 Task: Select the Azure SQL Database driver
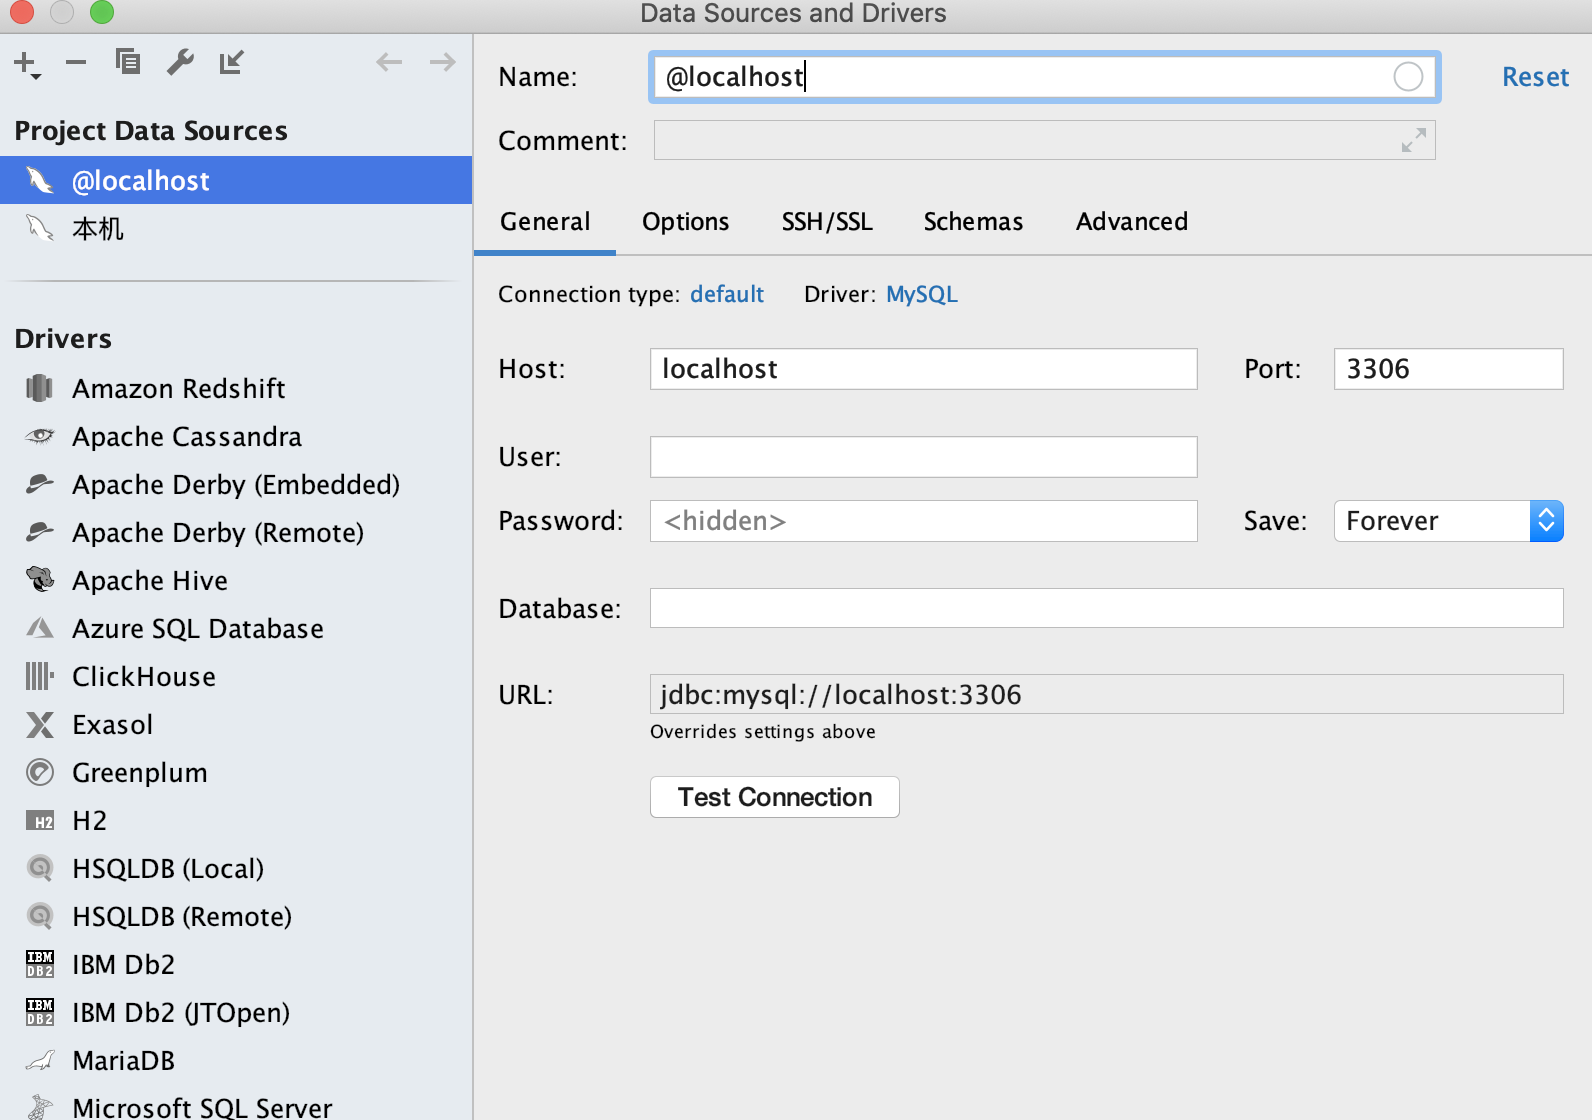pos(236,628)
